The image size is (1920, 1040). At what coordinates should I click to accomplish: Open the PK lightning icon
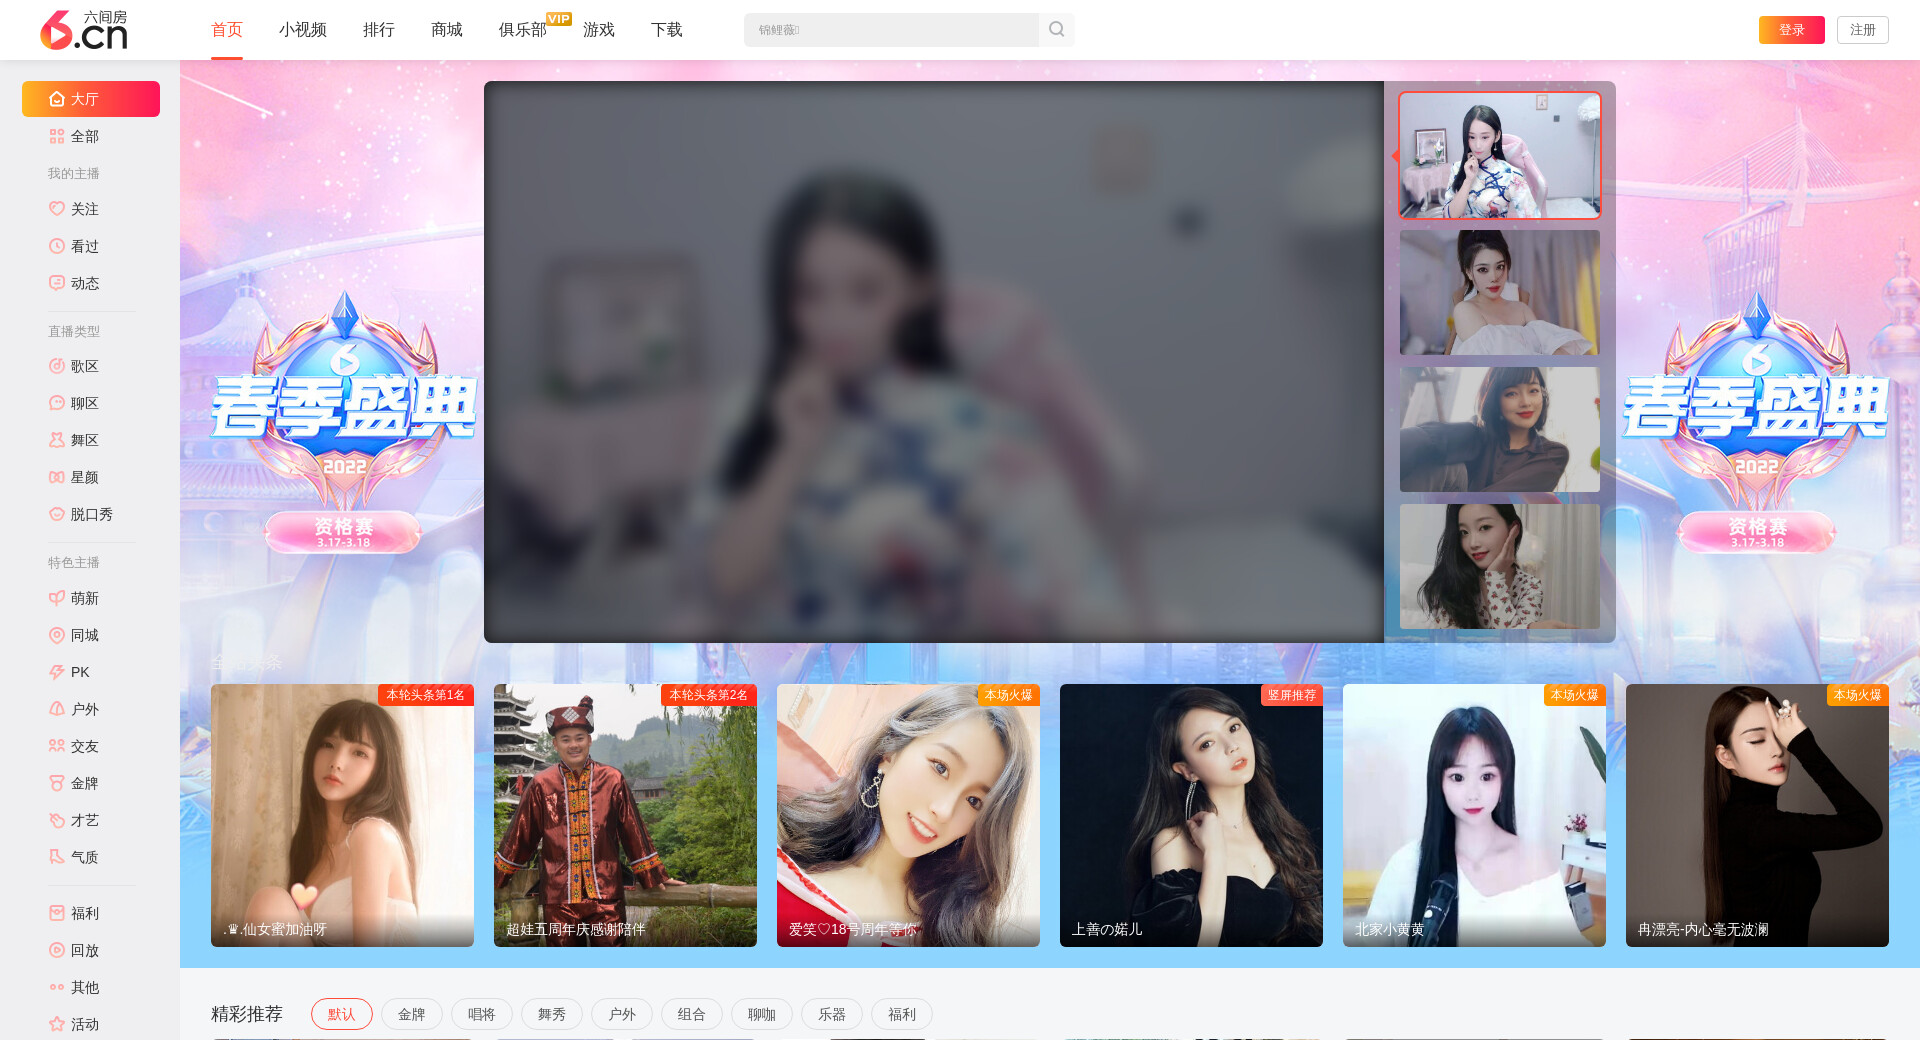57,672
